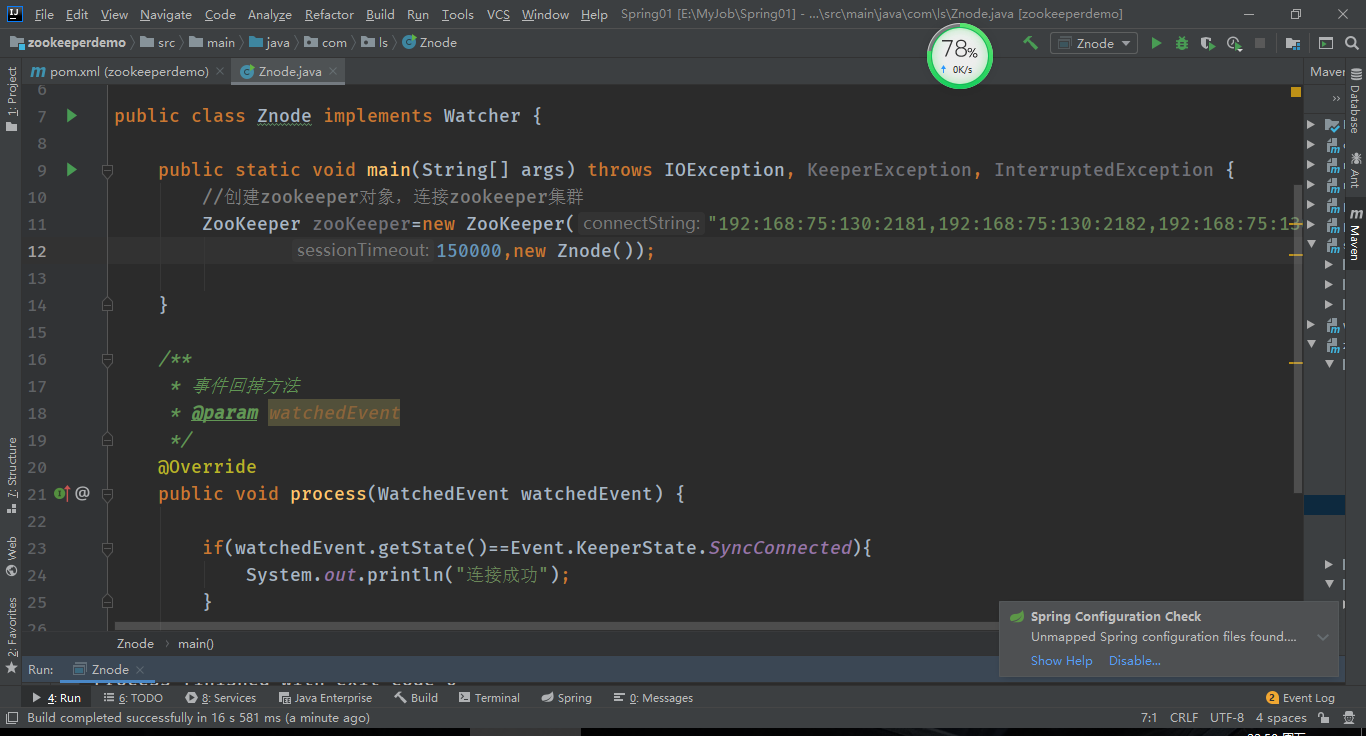
Task: Close the Znode run tab
Action: point(140,670)
